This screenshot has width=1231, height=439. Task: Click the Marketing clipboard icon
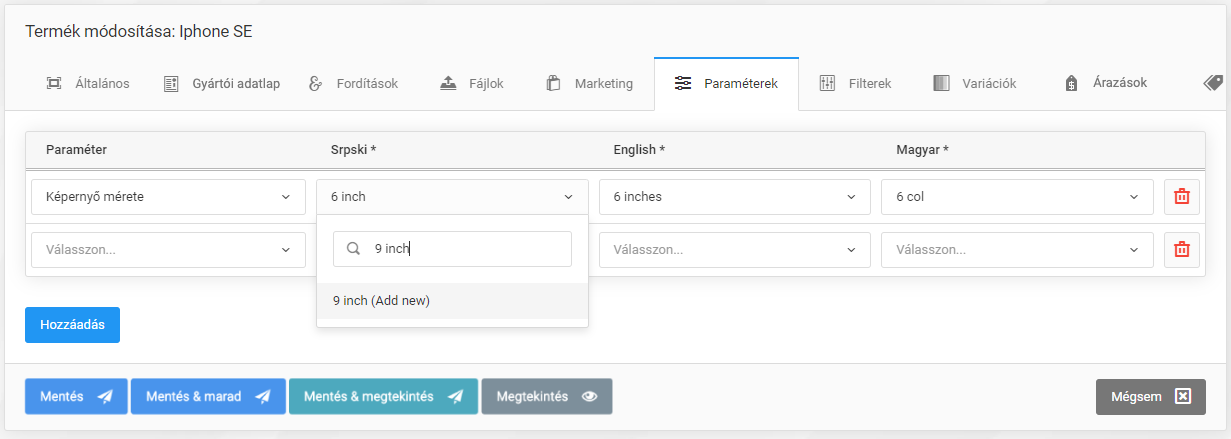(x=553, y=84)
